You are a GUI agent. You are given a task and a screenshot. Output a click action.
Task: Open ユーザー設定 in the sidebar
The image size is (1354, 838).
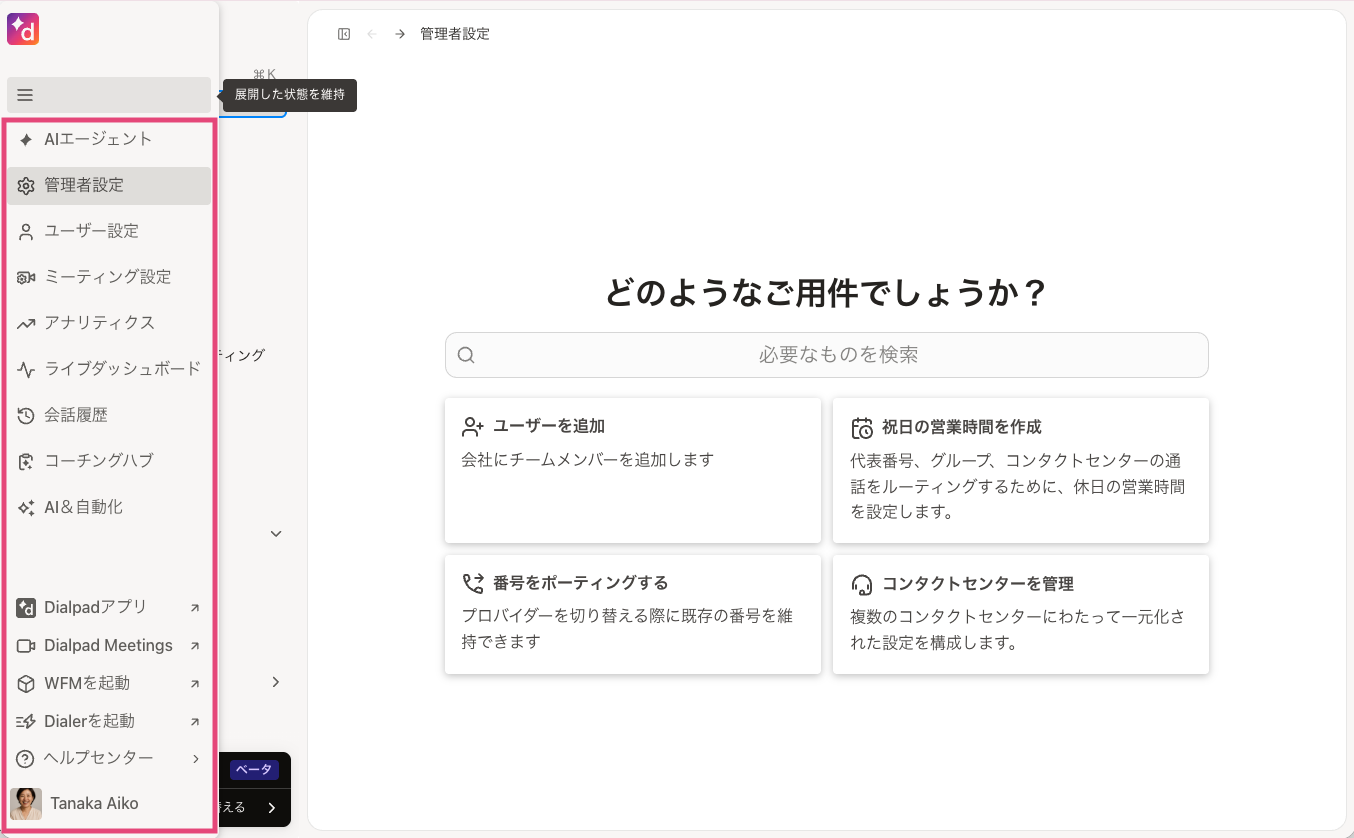pyautogui.click(x=109, y=231)
